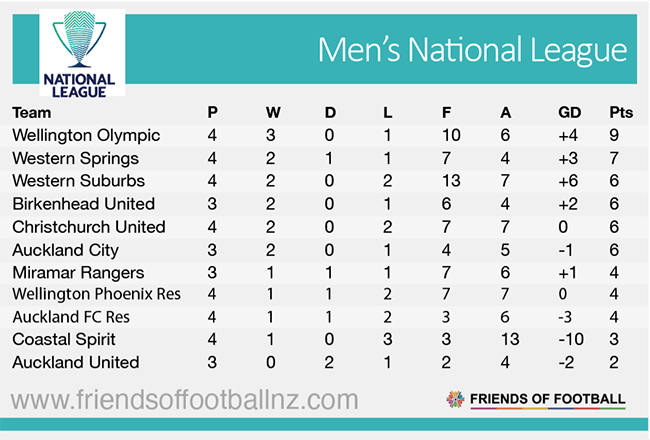
Task: Click Birkenhead United team name
Action: pos(84,204)
